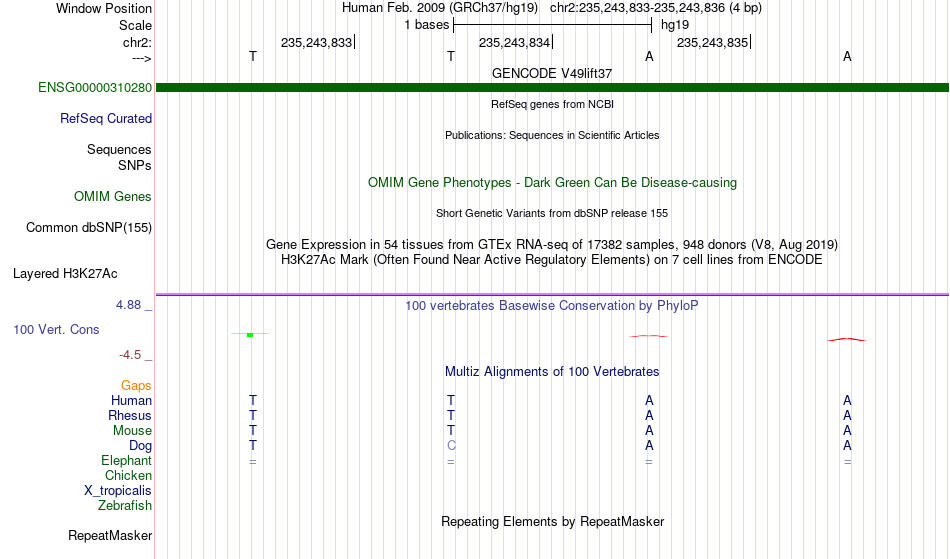Click the RepeatMasker track label
Image resolution: width=950 pixels, height=559 pixels.
[x=110, y=535]
